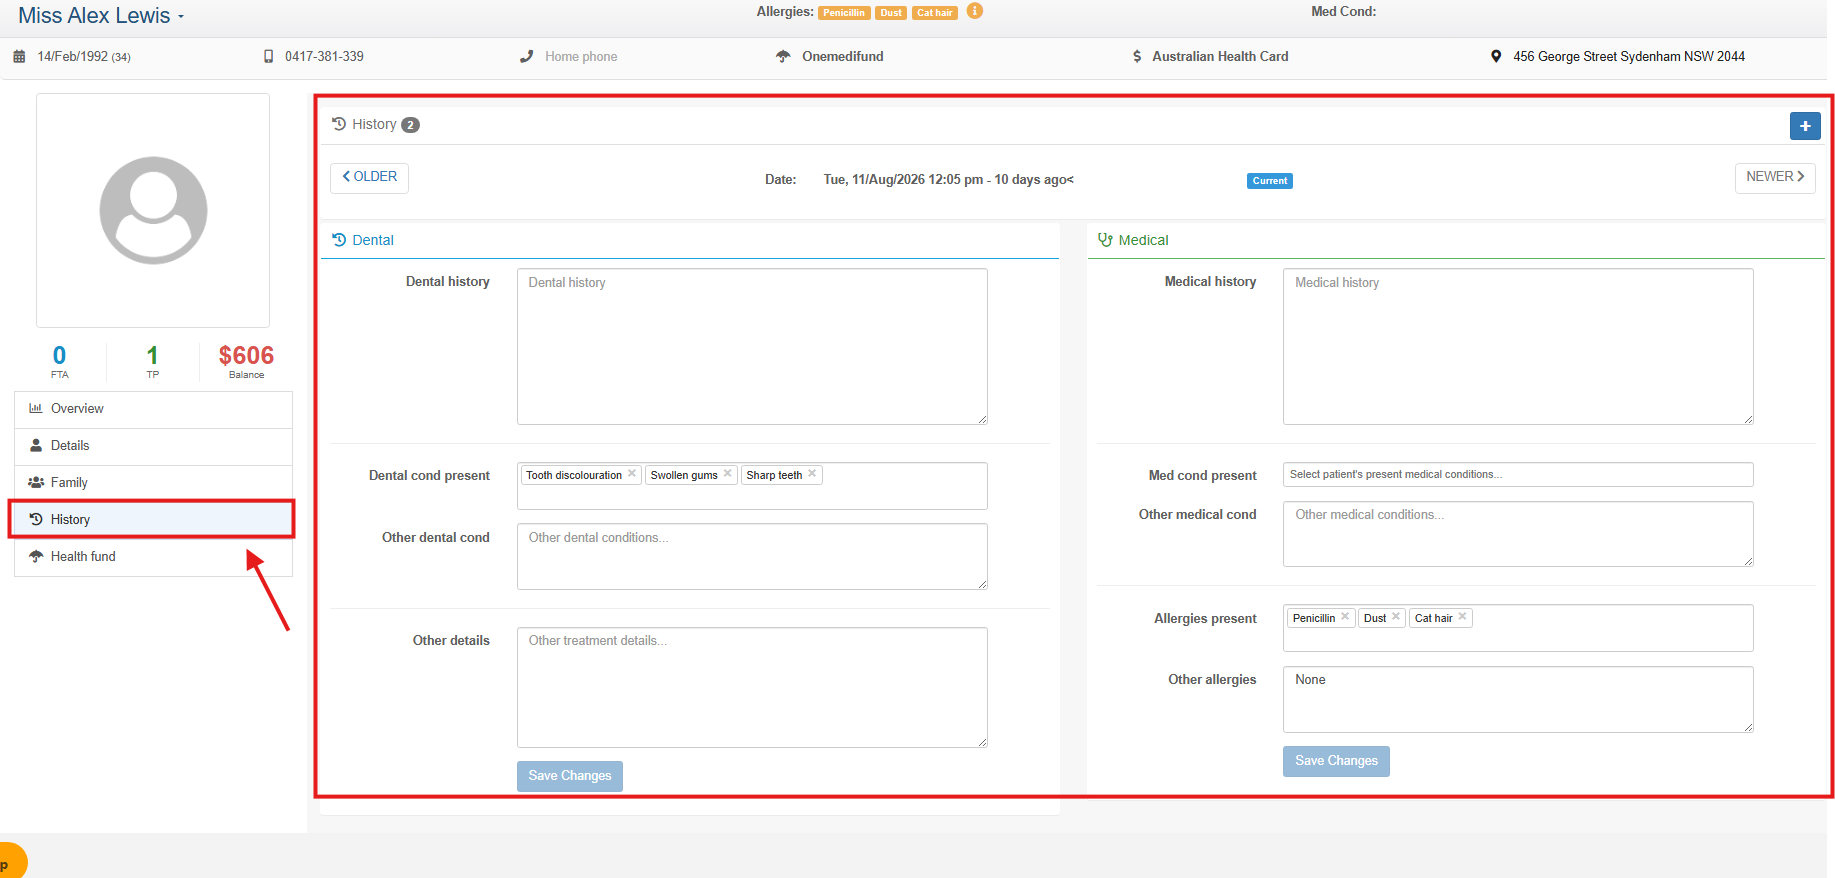Save Changes in the Dental section

point(570,776)
